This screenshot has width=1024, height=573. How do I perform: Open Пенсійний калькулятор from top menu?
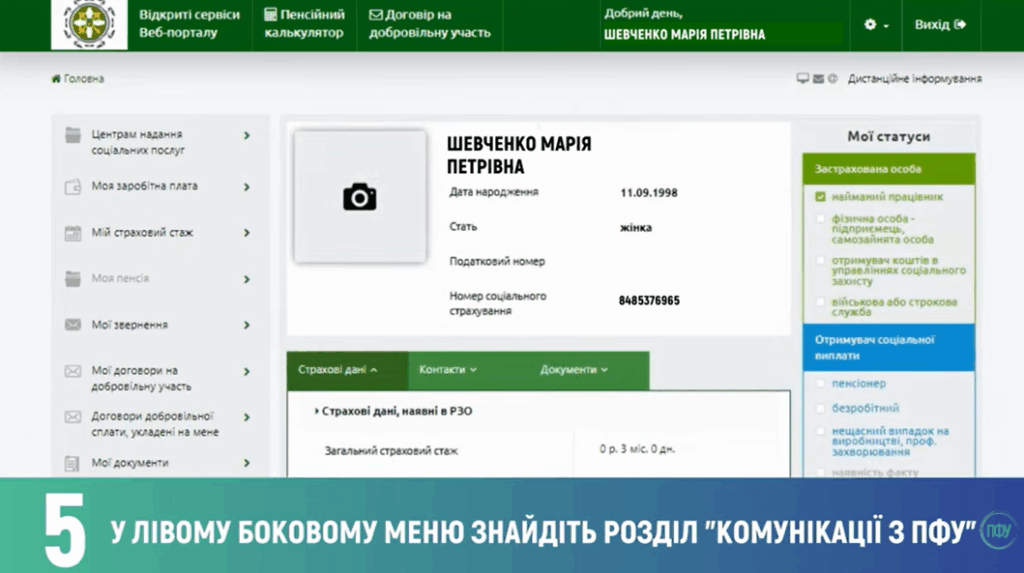pyautogui.click(x=305, y=25)
